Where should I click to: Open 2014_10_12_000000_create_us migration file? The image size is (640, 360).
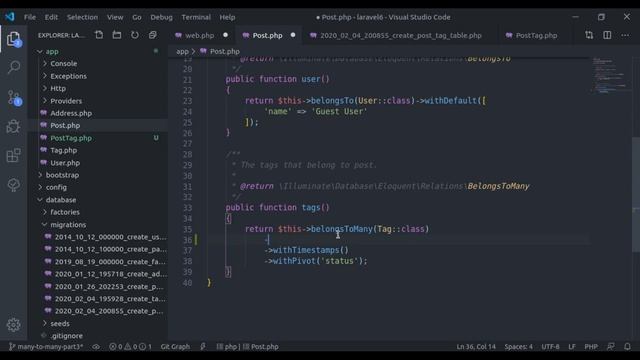point(110,237)
